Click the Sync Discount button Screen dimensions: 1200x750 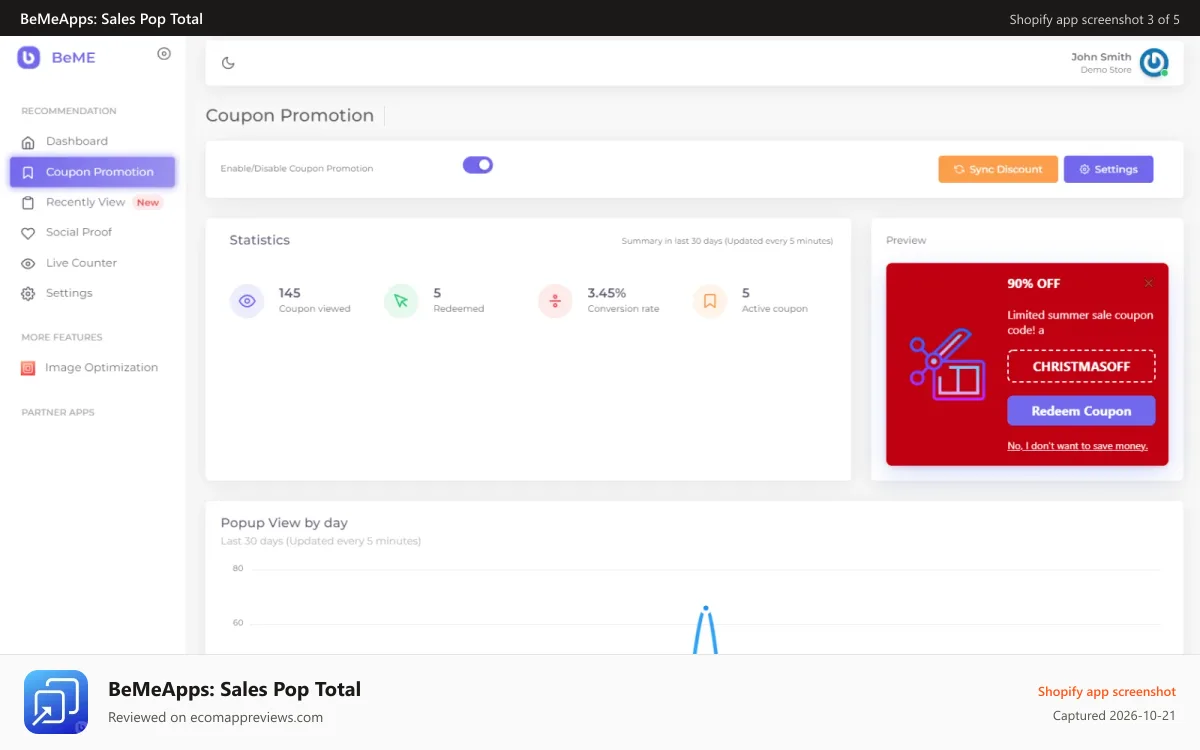pos(998,169)
